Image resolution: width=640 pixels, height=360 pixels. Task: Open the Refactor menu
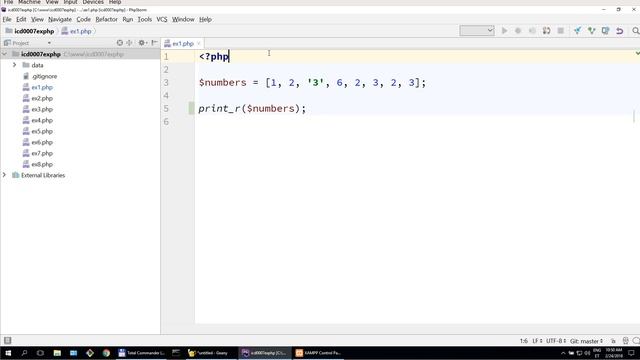pyautogui.click(x=107, y=19)
